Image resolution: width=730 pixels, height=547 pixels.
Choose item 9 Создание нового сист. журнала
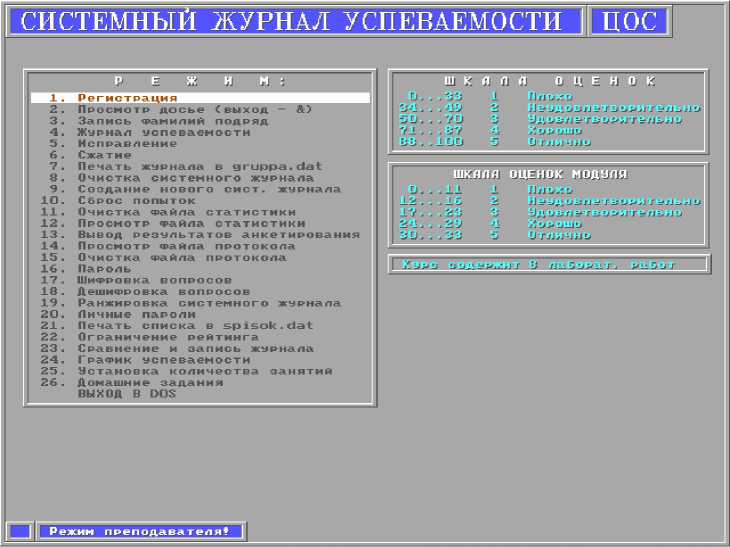pos(195,189)
